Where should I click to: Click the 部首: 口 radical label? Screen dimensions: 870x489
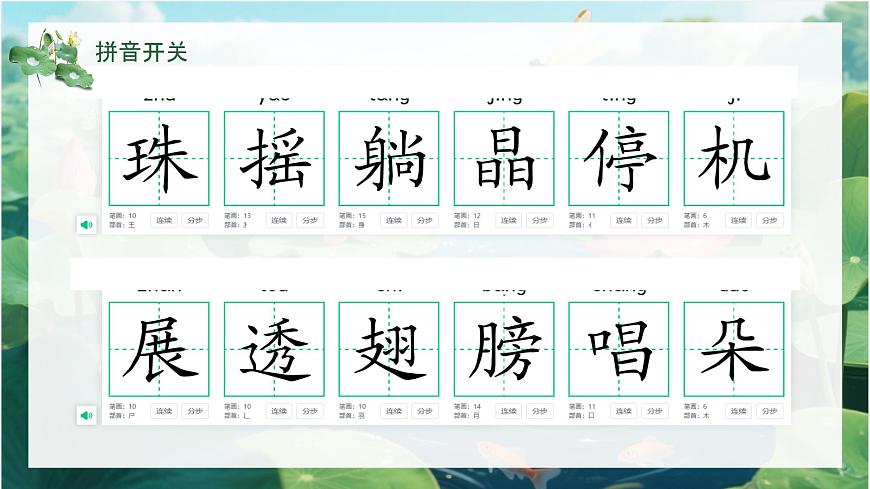point(581,416)
